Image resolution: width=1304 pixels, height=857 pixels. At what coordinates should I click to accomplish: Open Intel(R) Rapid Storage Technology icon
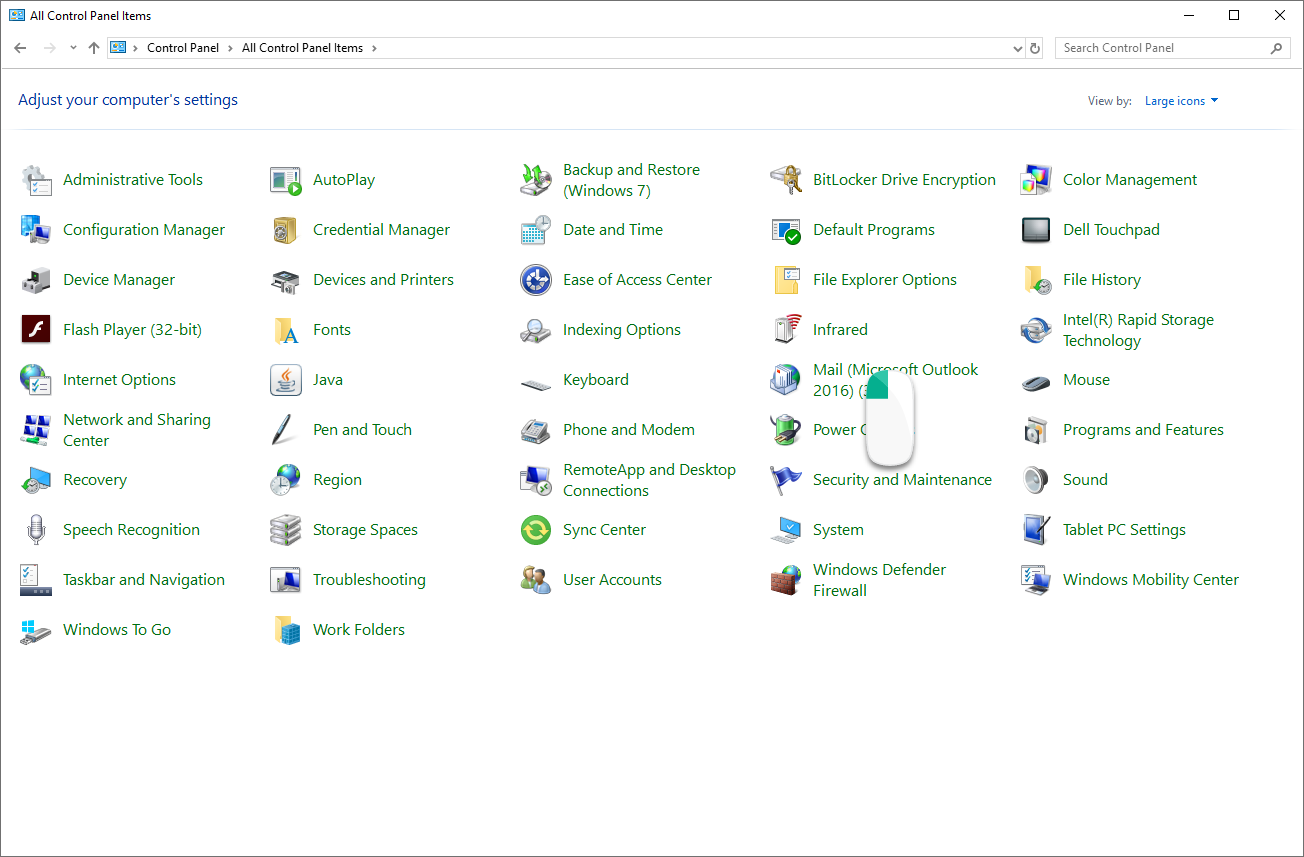click(x=1036, y=330)
